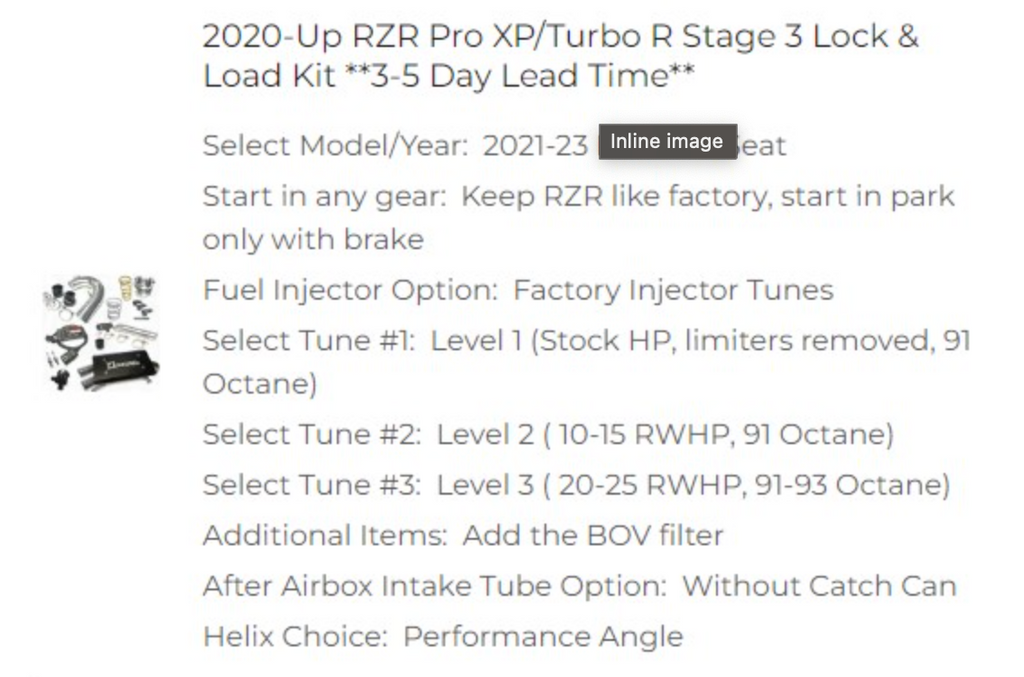This screenshot has width=1024, height=677.
Task: Click the Additional Items label
Action: (325, 535)
